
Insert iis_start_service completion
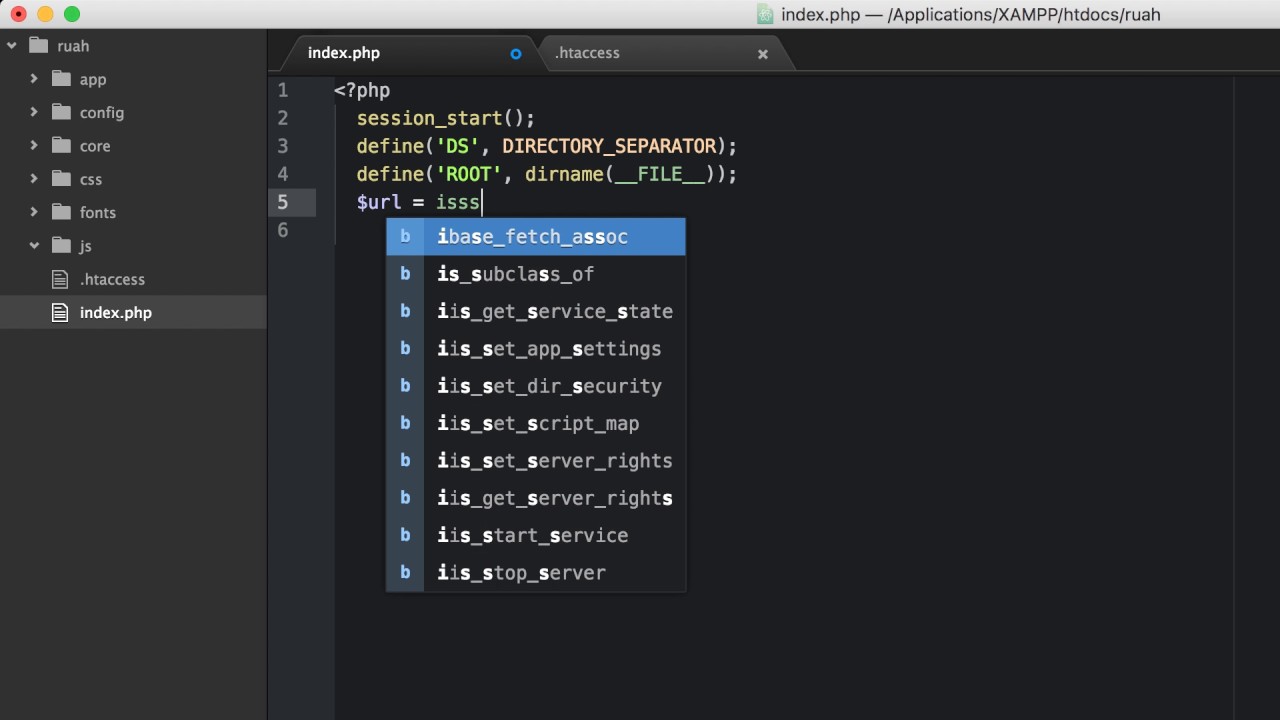tap(536, 535)
